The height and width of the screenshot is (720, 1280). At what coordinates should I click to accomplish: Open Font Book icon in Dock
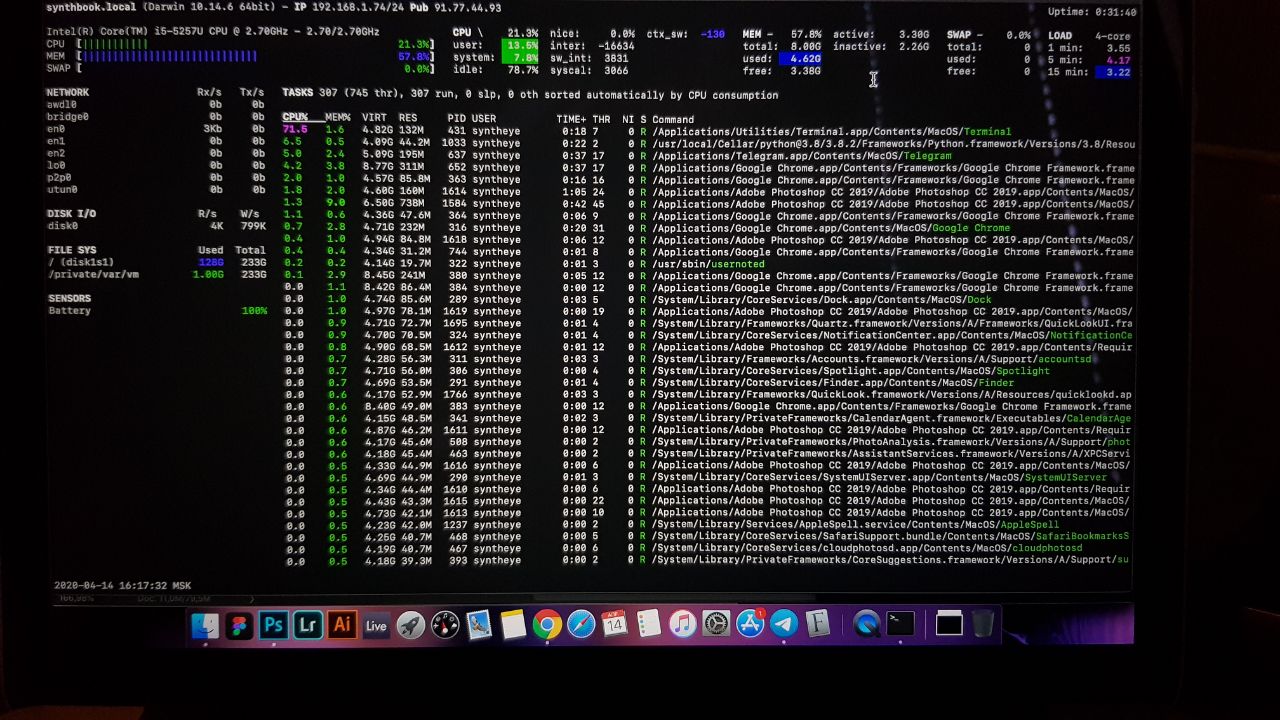[818, 626]
